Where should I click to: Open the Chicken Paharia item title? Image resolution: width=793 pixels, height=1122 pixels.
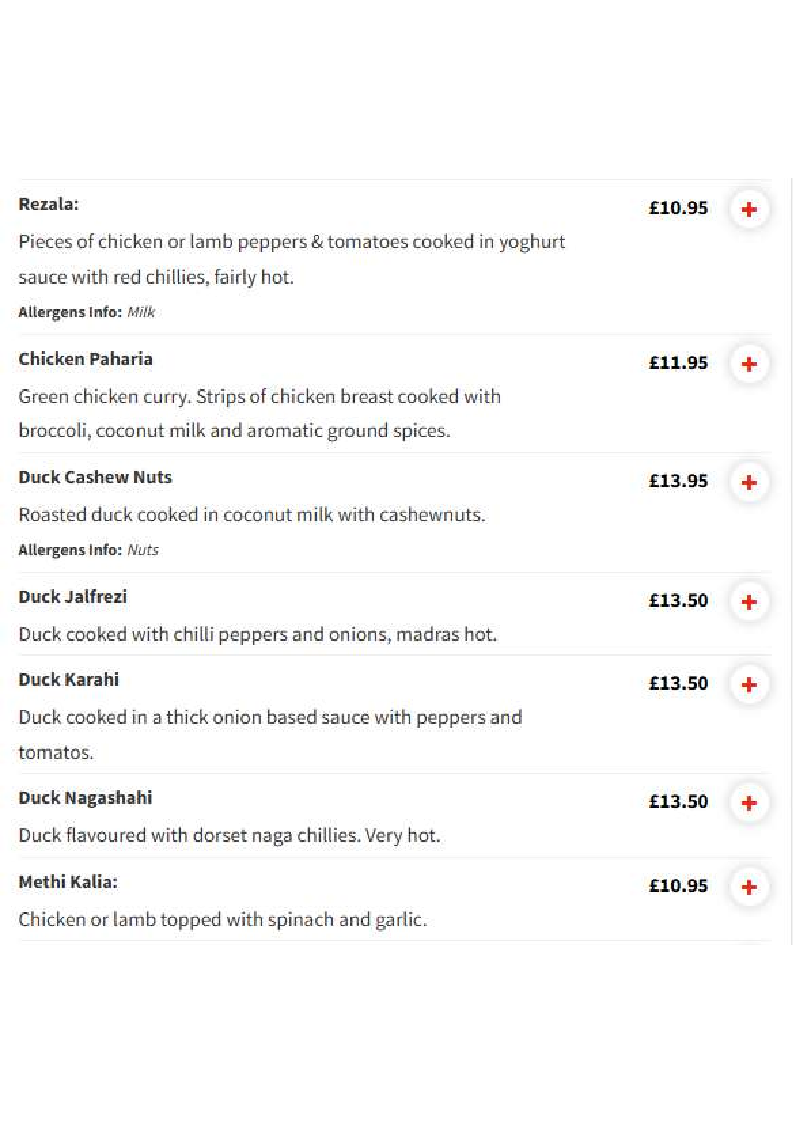point(85,359)
